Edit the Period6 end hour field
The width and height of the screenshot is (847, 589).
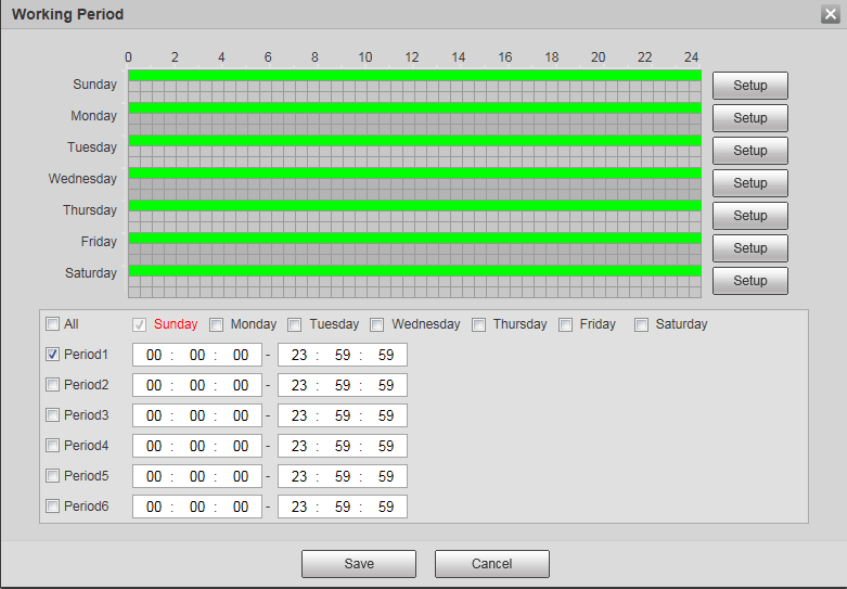click(299, 507)
